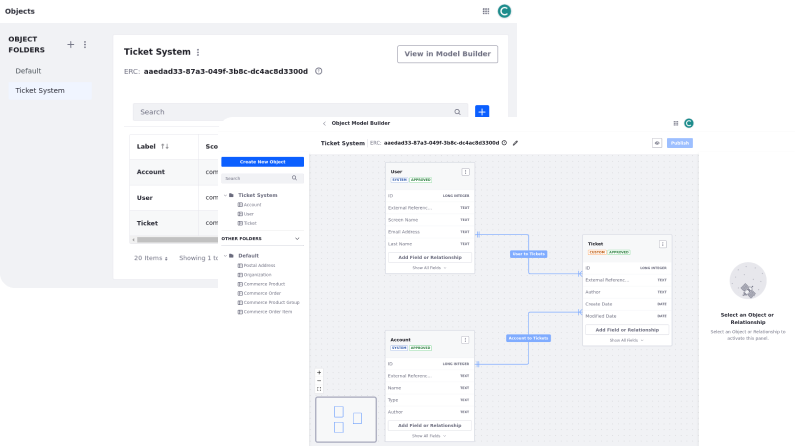Image resolution: width=795 pixels, height=446 pixels.
Task: Open the User object card options menu
Action: point(465,172)
